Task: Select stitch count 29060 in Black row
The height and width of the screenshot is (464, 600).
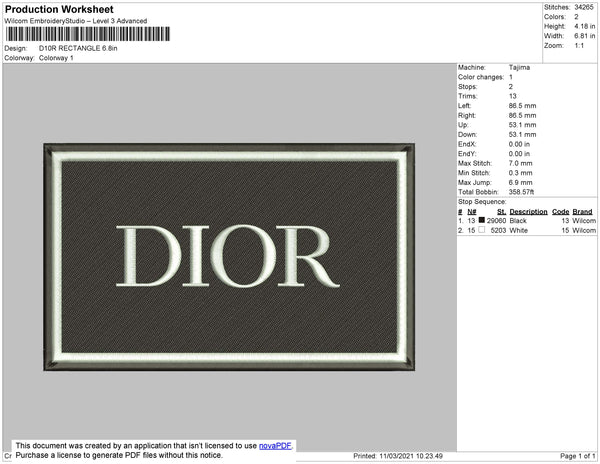Action: pos(496,221)
